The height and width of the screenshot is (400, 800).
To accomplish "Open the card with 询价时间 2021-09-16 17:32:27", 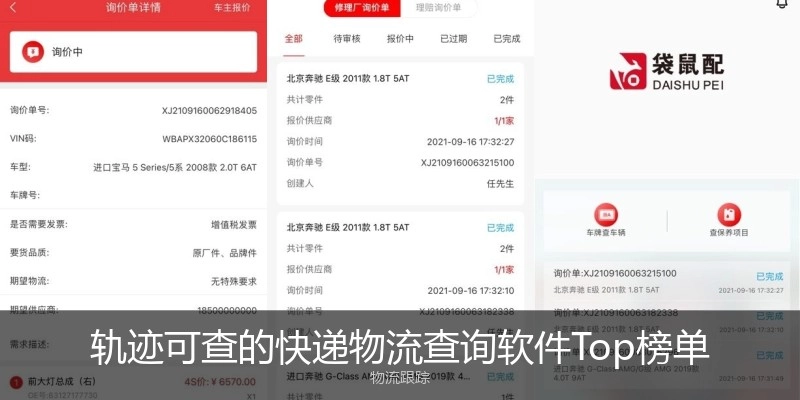I will click(x=401, y=134).
